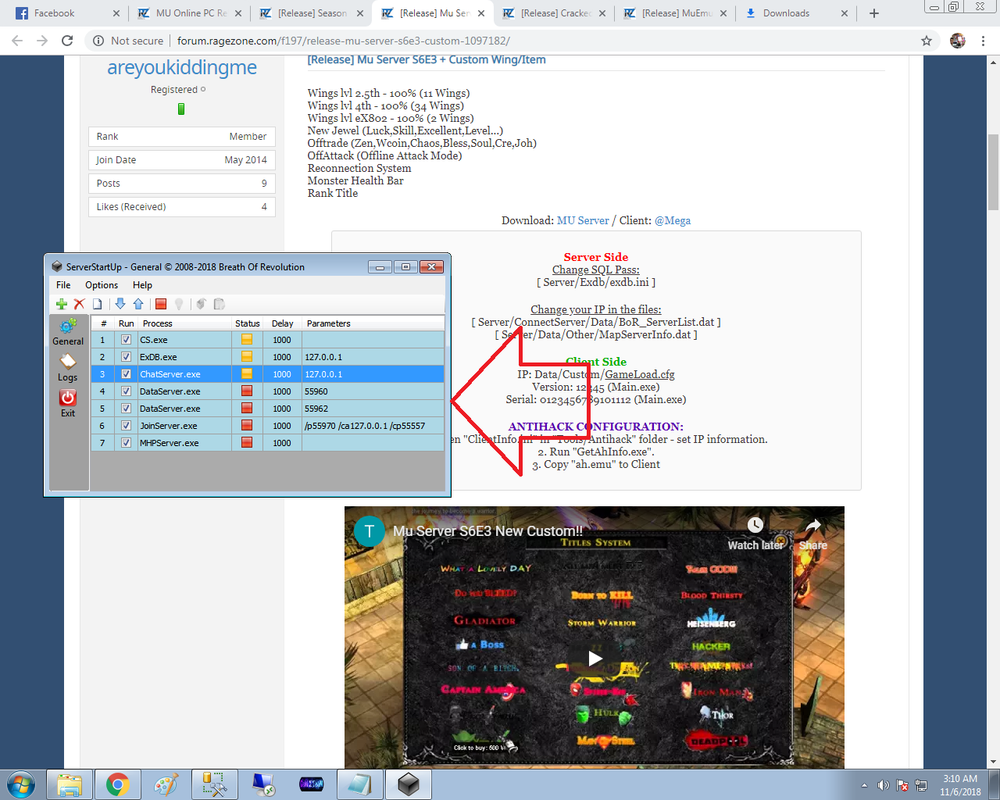1000x800 pixels.
Task: Click the red power Exit icon
Action: (68, 398)
